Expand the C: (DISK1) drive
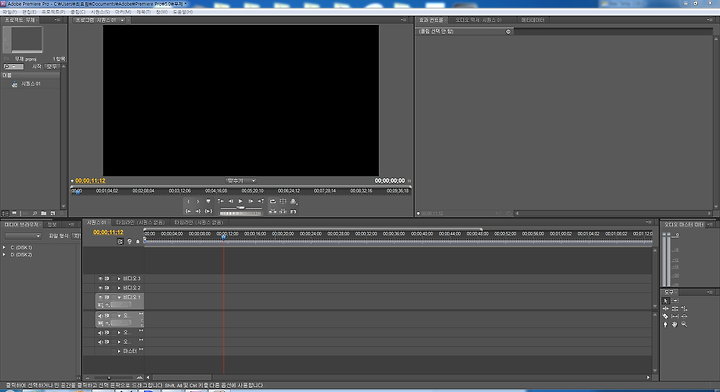 [4, 247]
